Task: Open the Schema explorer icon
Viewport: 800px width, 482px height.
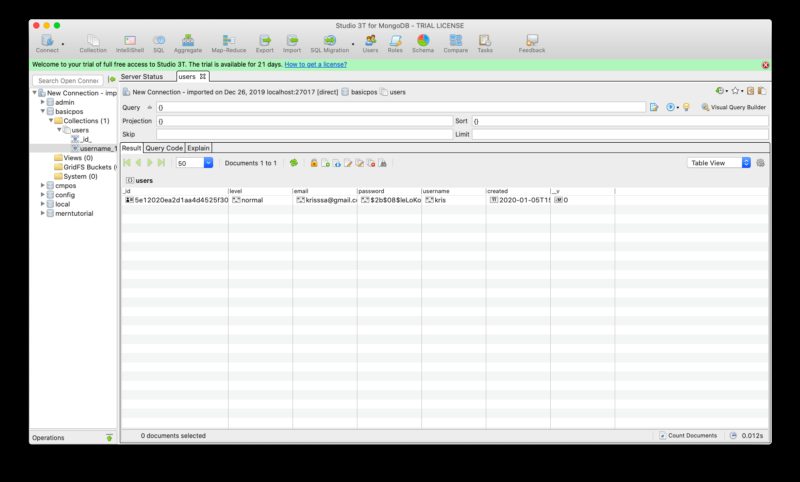Action: coord(423,43)
